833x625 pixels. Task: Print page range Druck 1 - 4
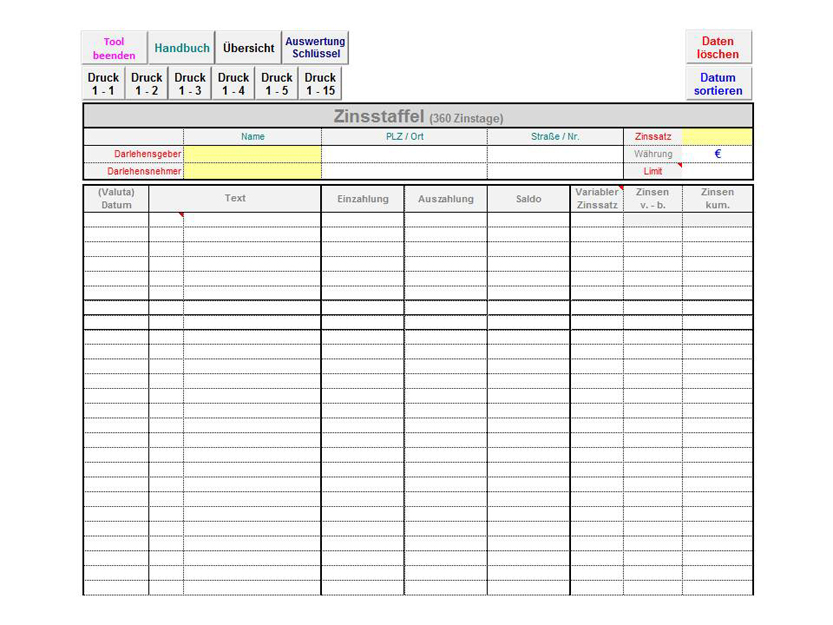point(234,84)
